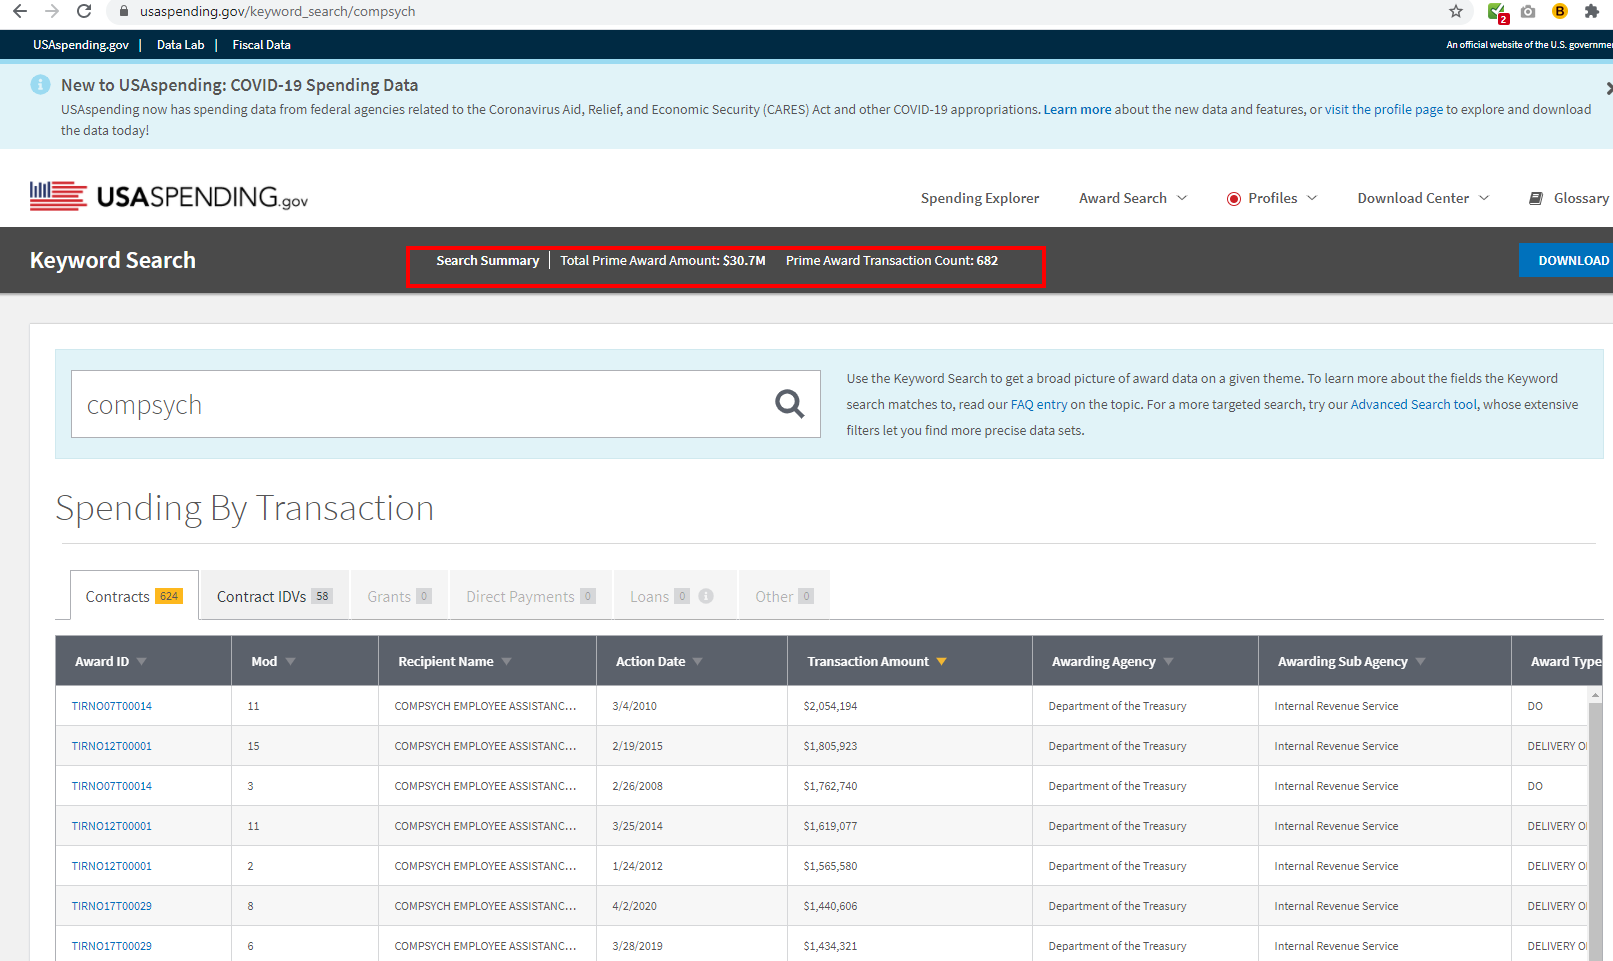Open award TIRNO12T00001 dated 2/19/2015
This screenshot has height=961, width=1613.
point(112,746)
